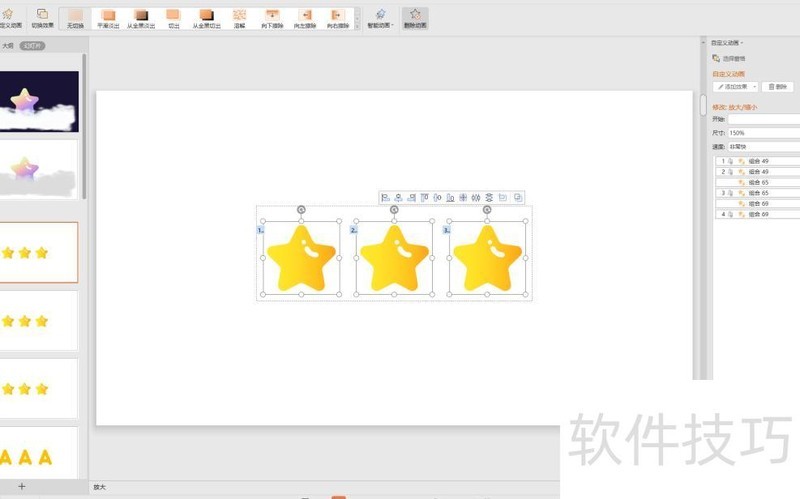This screenshot has width=800, height=499.
Task: Switch to the 大纲 outline tab
Action: click(x=8, y=46)
